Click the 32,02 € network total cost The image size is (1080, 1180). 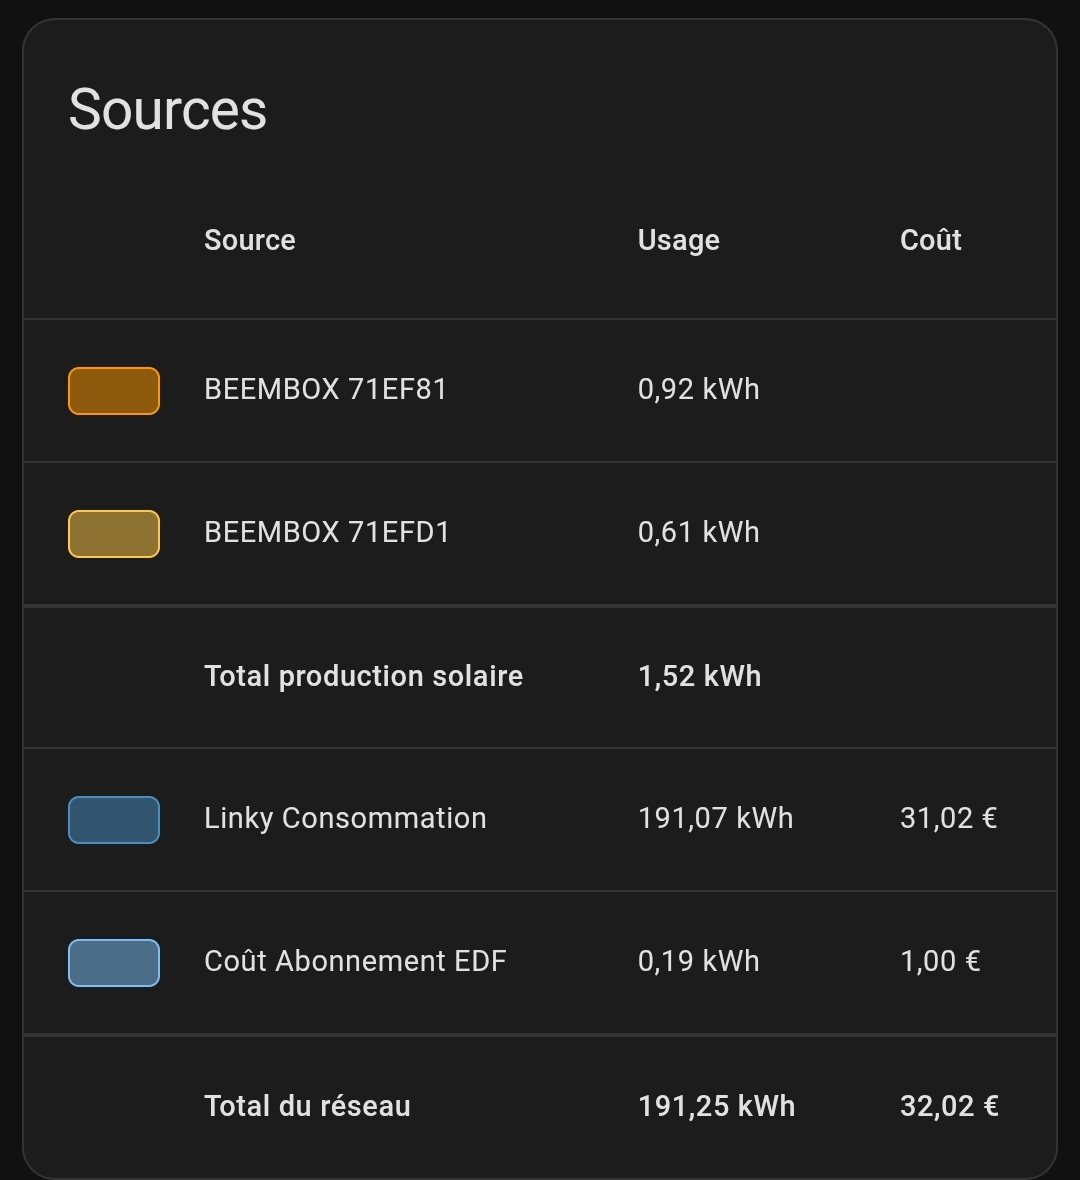pyautogui.click(x=949, y=1107)
